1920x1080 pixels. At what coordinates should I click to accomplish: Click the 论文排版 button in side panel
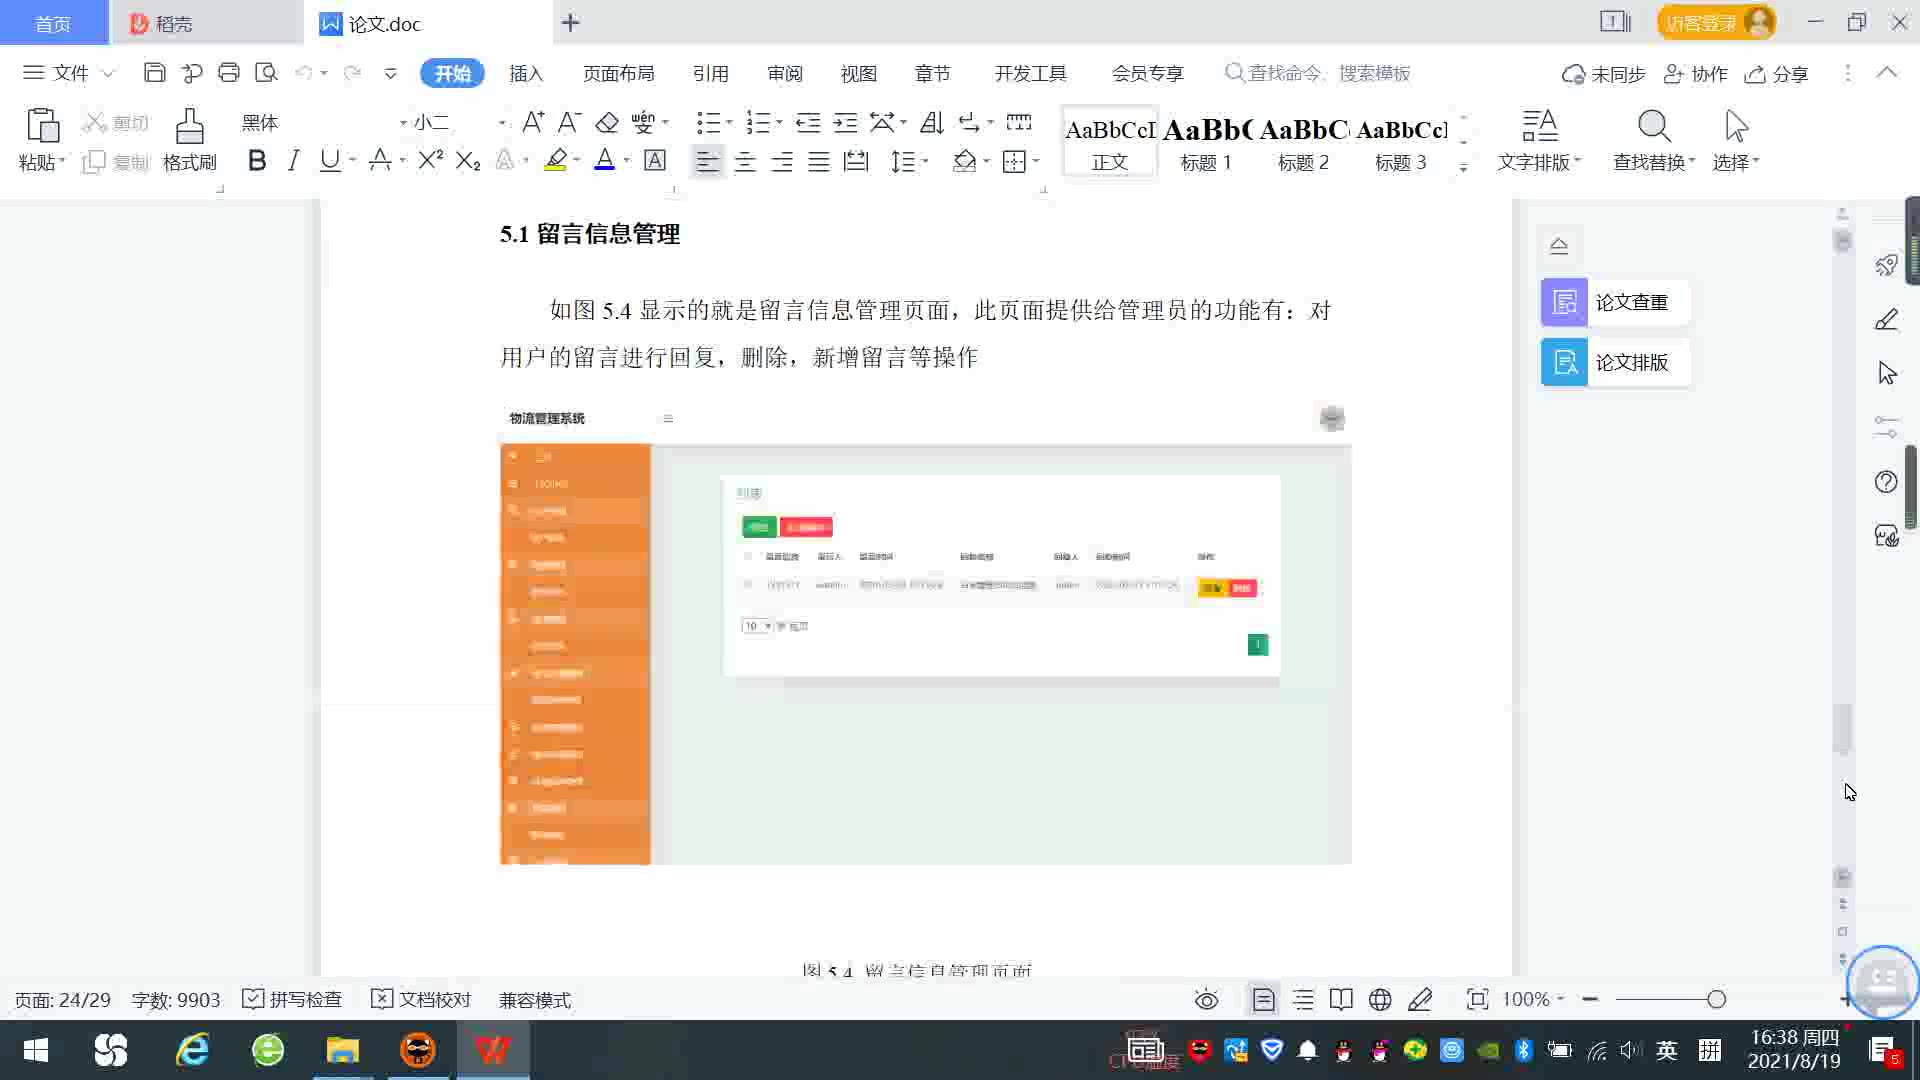point(1614,362)
